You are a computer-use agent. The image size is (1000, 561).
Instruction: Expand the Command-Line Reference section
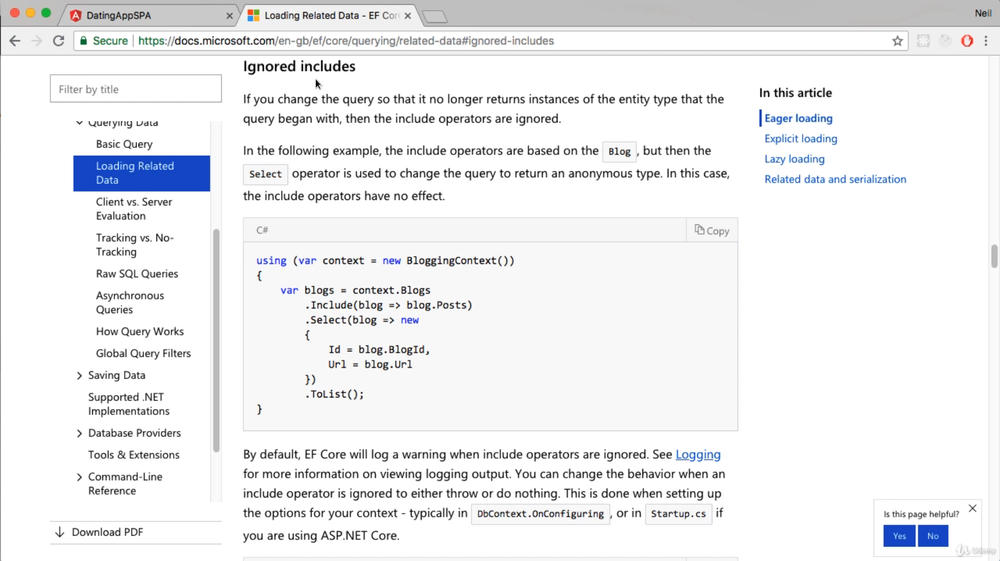(x=79, y=477)
